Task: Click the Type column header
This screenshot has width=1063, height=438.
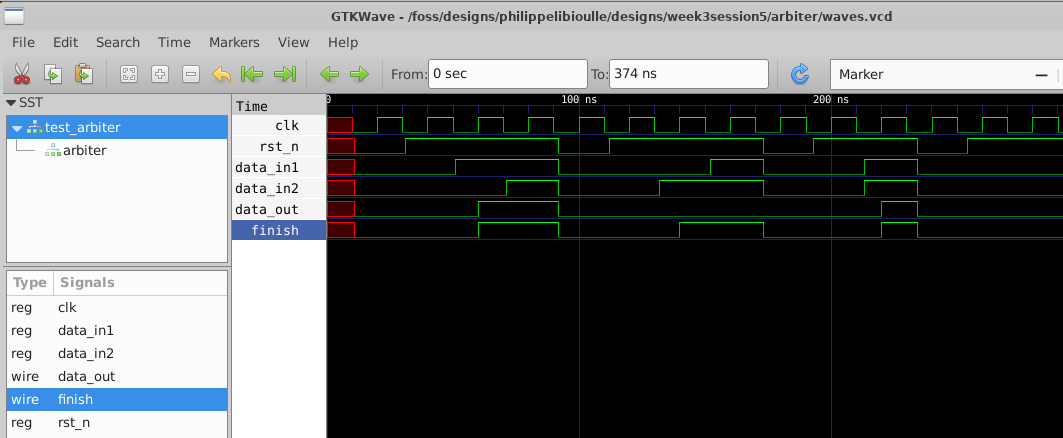Action: (29, 283)
